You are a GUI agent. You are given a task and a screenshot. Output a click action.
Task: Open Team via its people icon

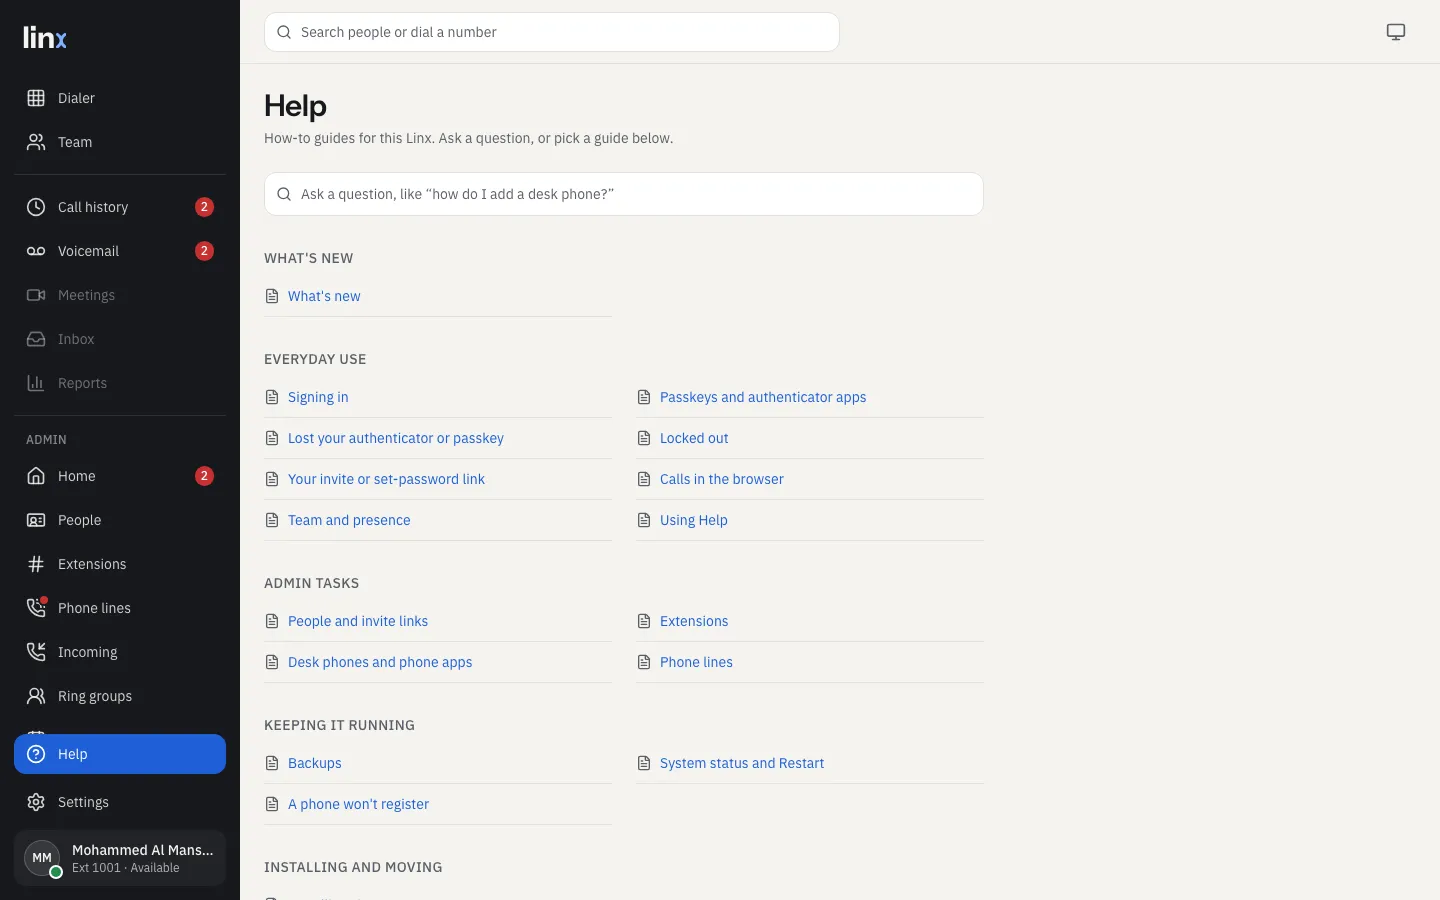[36, 142]
